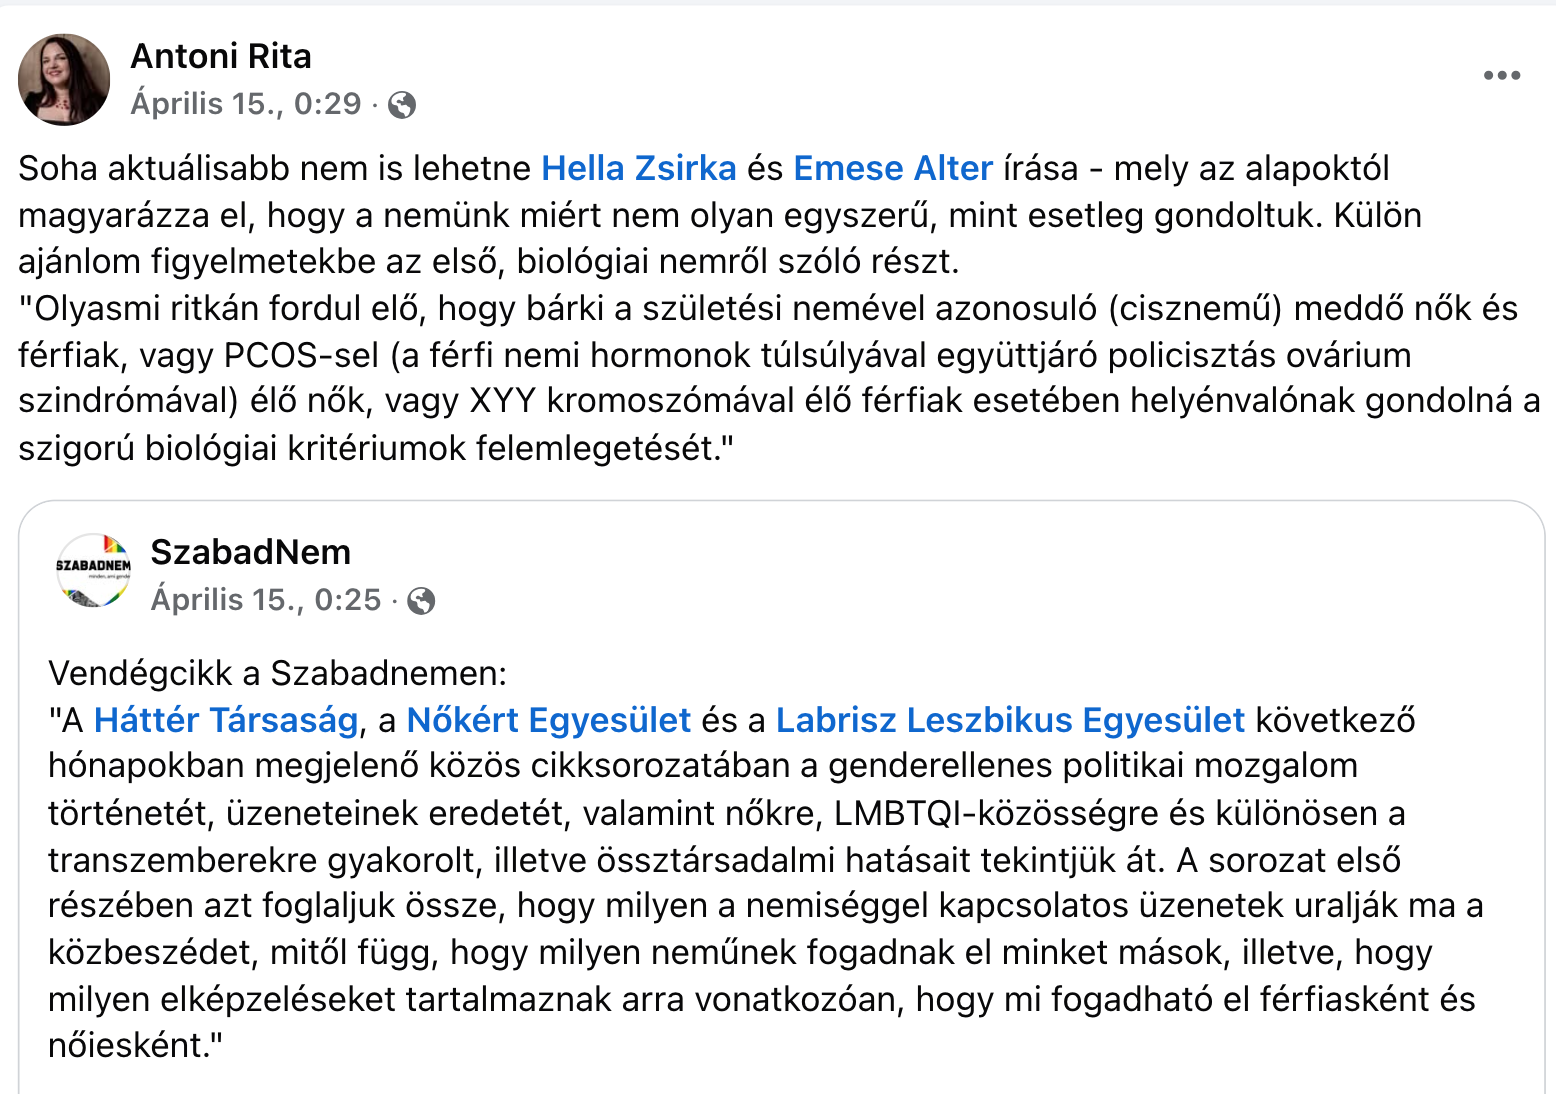Open Antoni Rita's profile via her name

pyautogui.click(x=221, y=56)
